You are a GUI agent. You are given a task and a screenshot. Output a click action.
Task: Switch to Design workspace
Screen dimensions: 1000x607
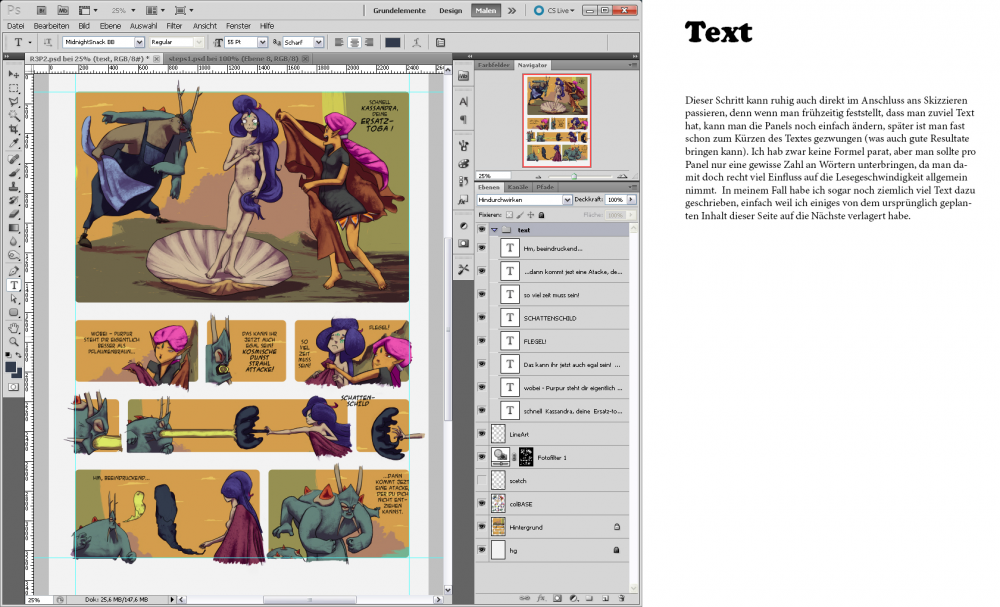click(450, 10)
